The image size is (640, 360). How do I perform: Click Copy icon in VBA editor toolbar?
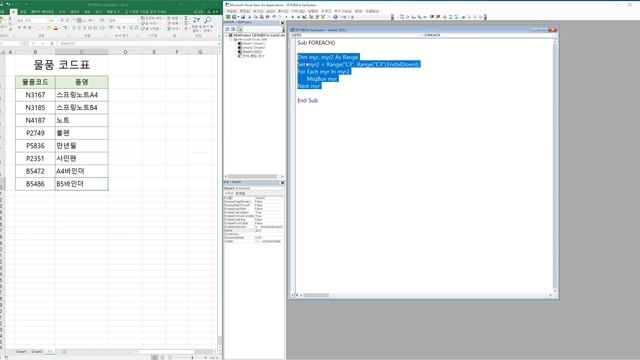click(x=256, y=17)
